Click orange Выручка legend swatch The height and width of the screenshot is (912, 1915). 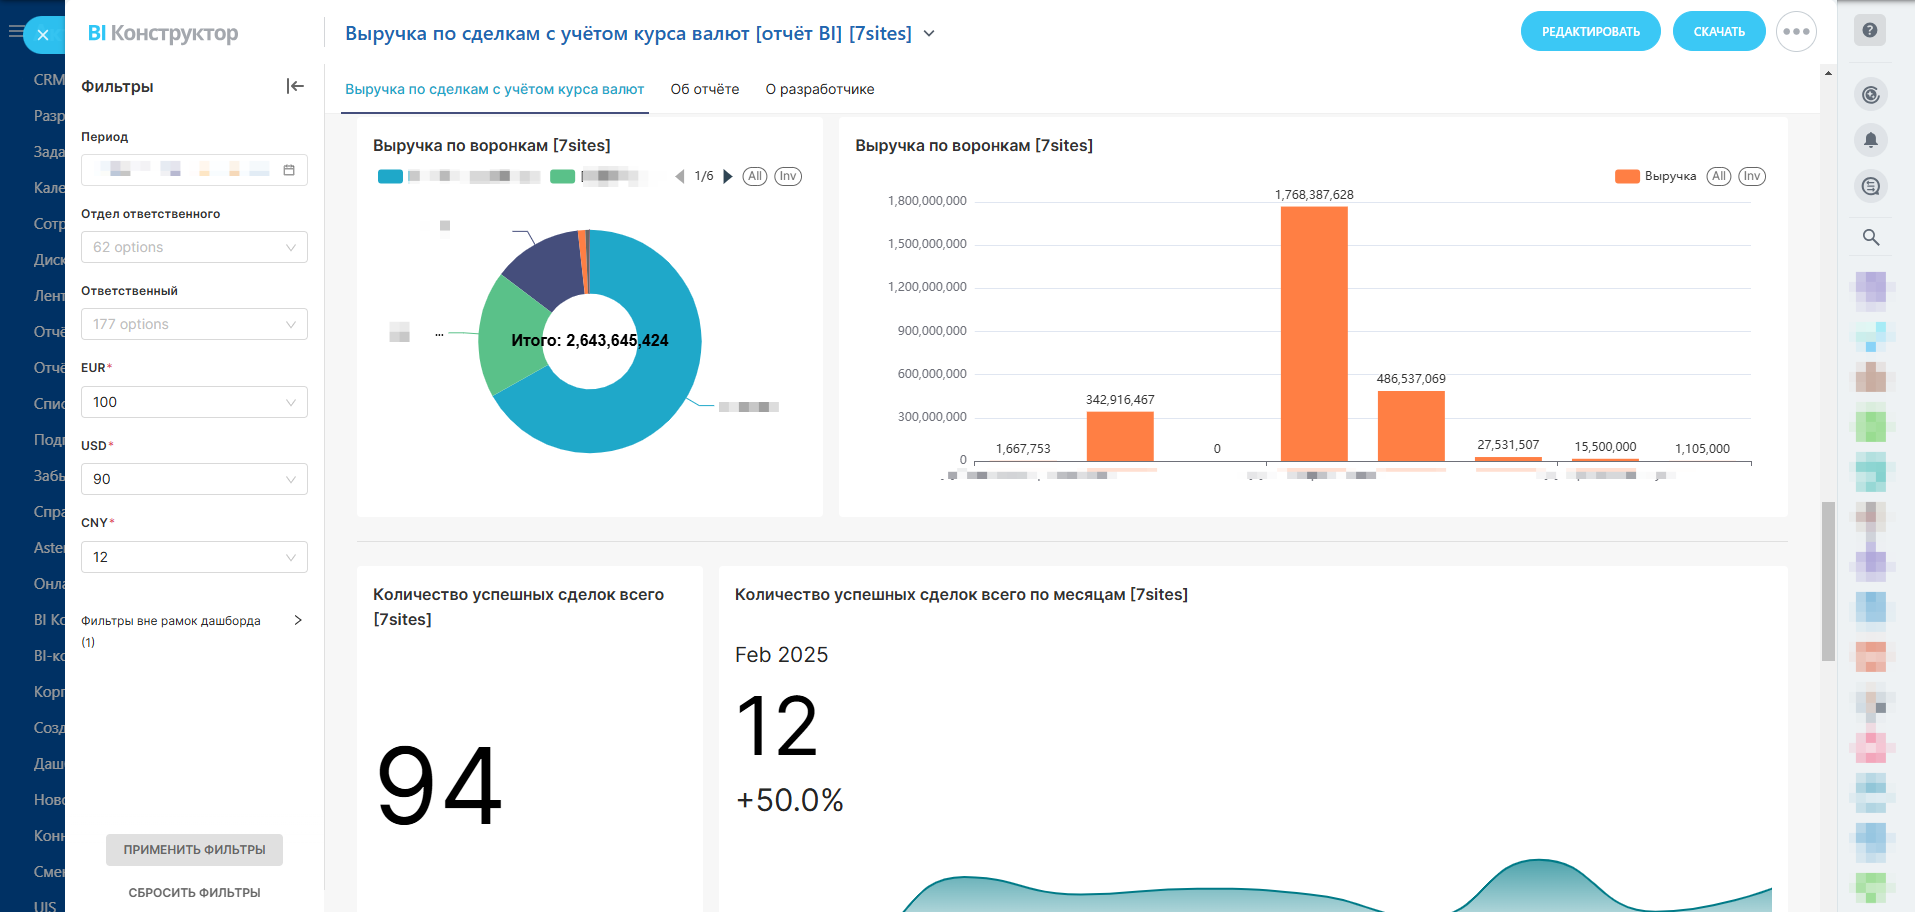tap(1627, 177)
